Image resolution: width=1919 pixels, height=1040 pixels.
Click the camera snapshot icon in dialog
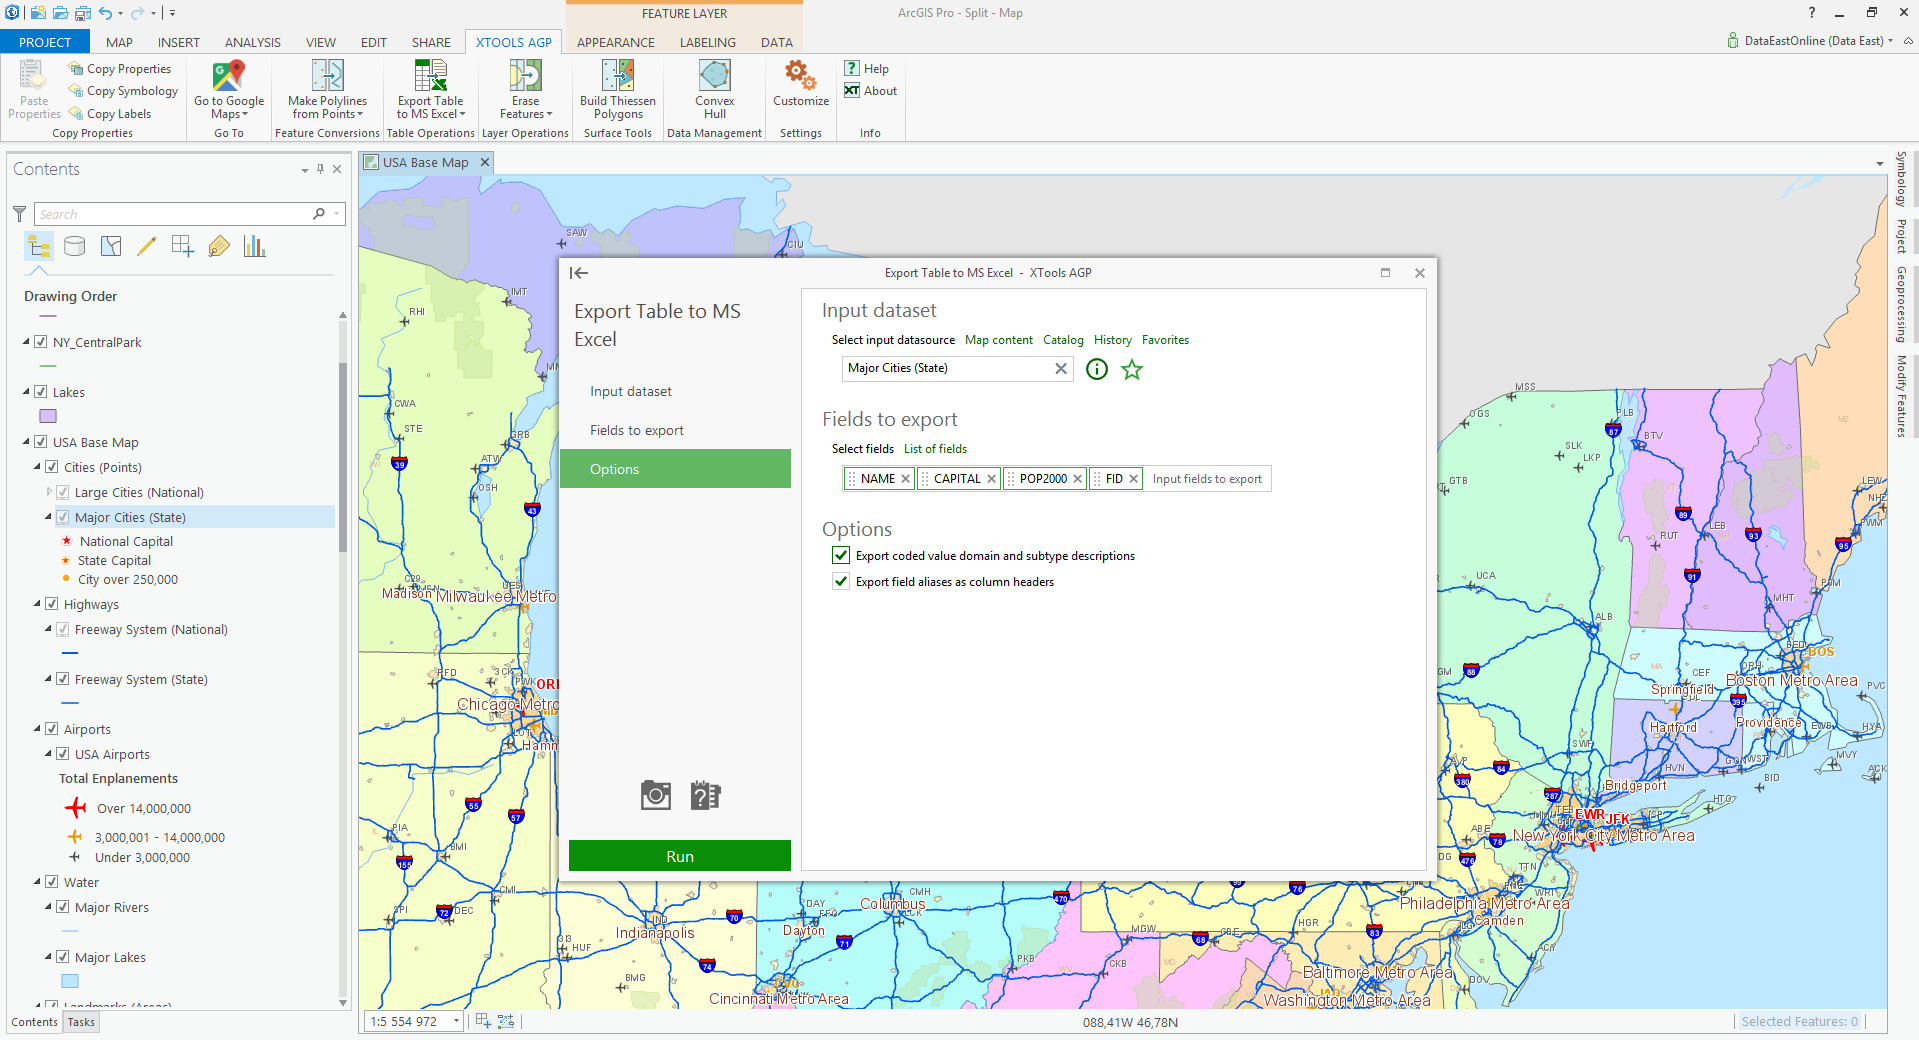pyautogui.click(x=656, y=795)
